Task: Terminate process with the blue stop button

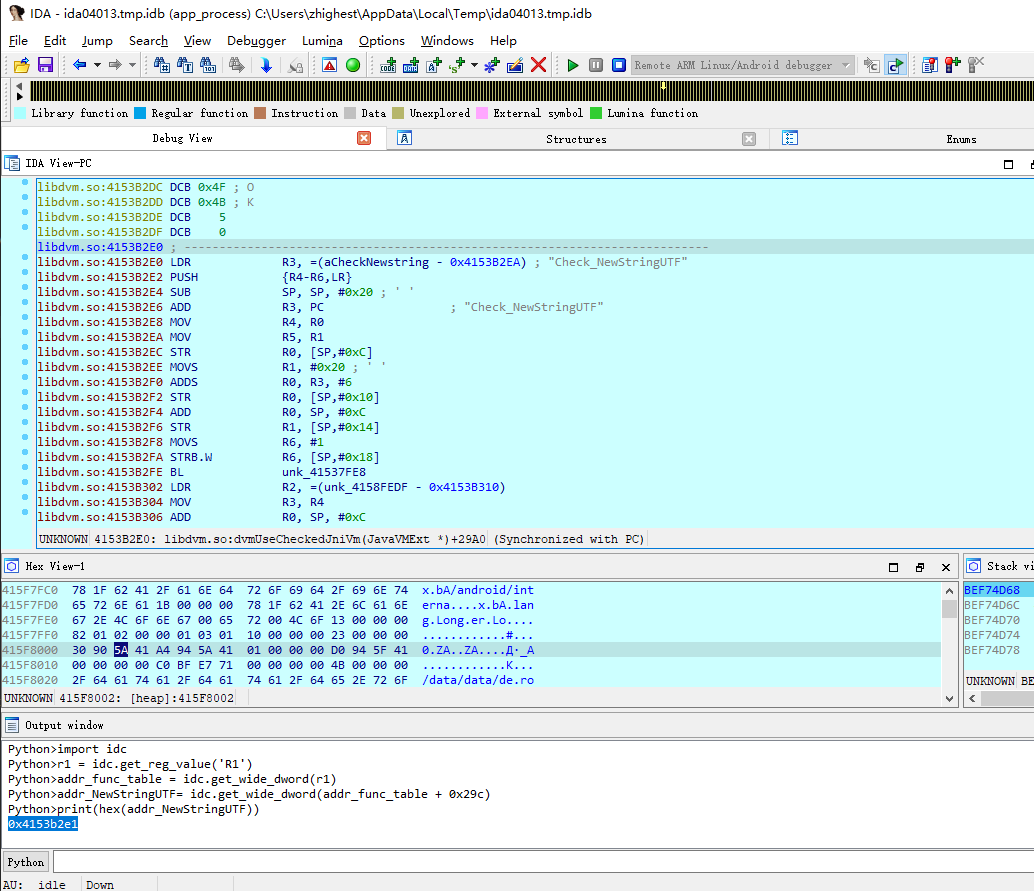Action: tap(619, 65)
